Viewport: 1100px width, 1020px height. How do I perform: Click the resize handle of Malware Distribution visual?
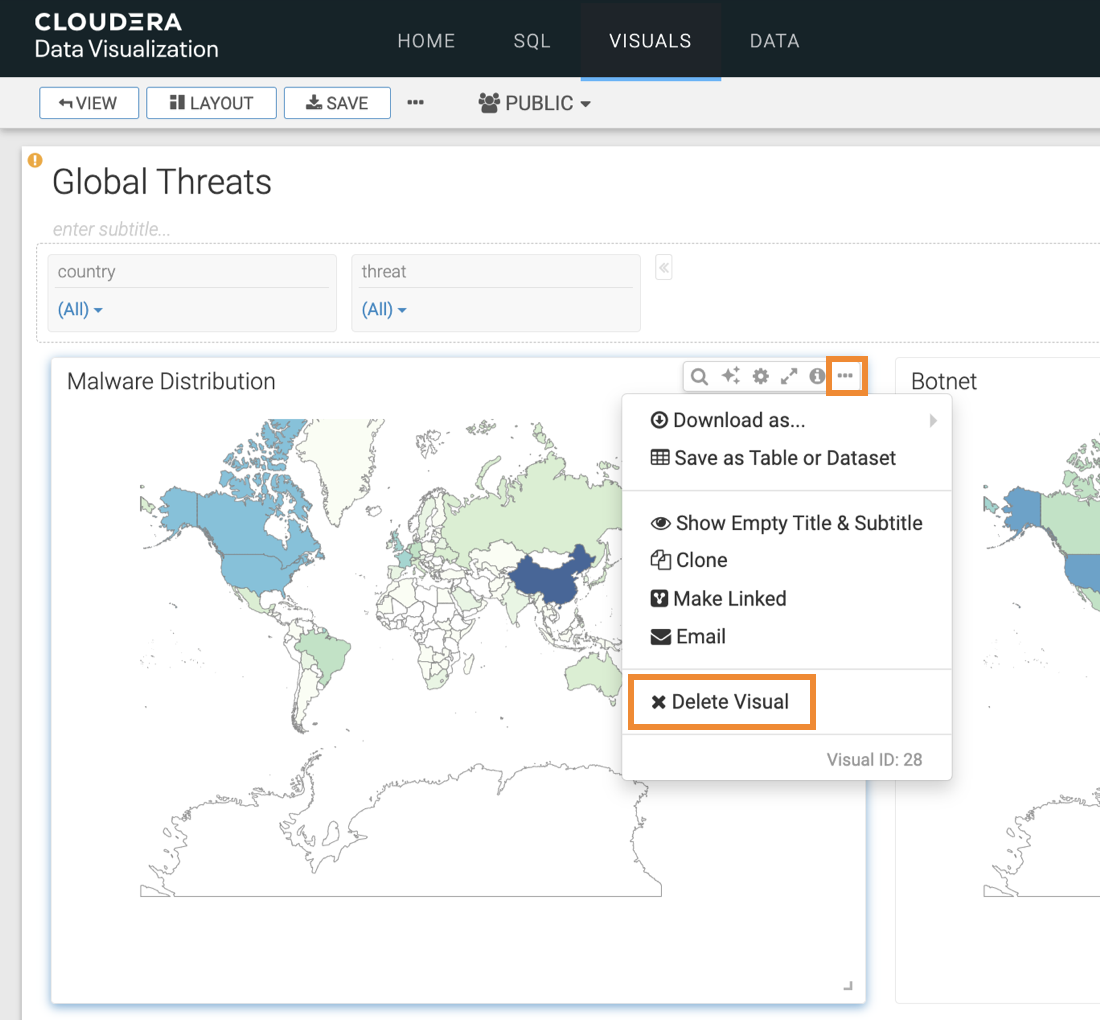848,986
